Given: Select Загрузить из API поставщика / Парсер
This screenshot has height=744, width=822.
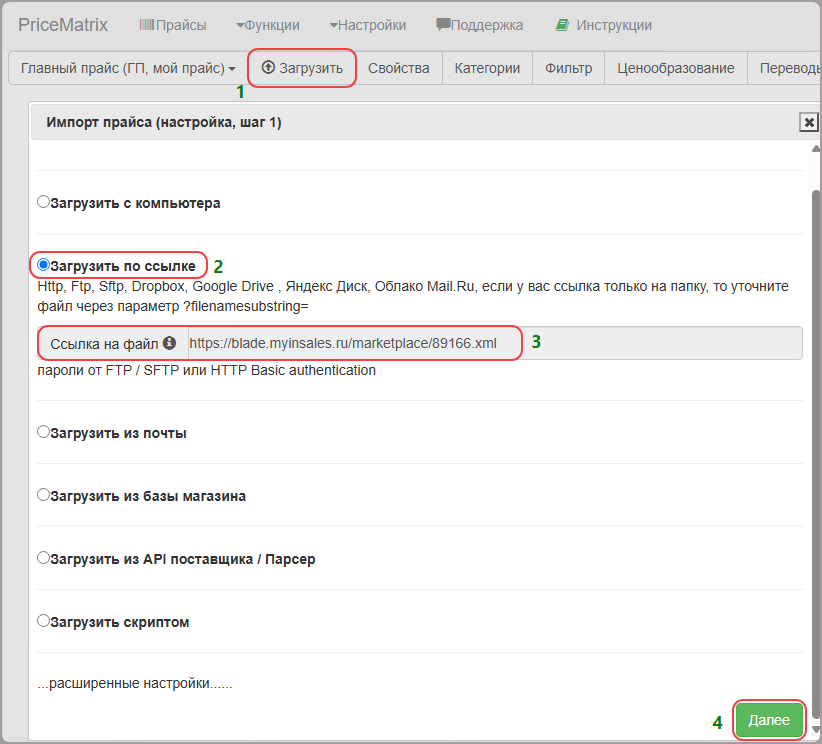Looking at the screenshot, I should click(44, 558).
